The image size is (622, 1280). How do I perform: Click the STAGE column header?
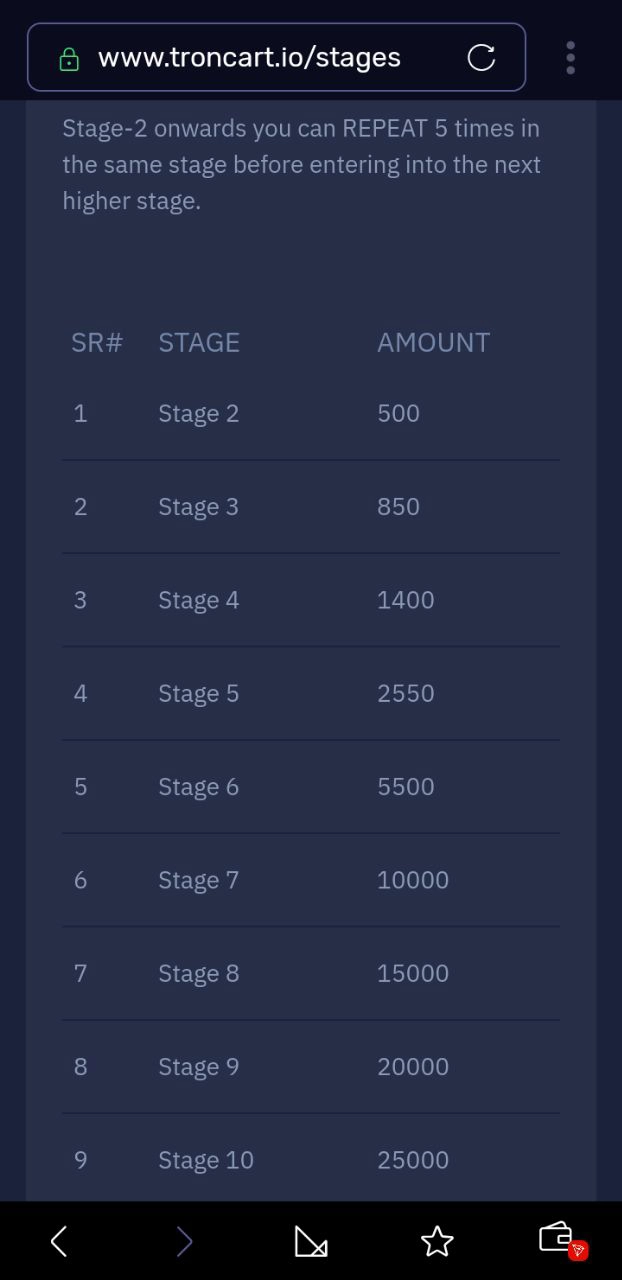click(199, 343)
